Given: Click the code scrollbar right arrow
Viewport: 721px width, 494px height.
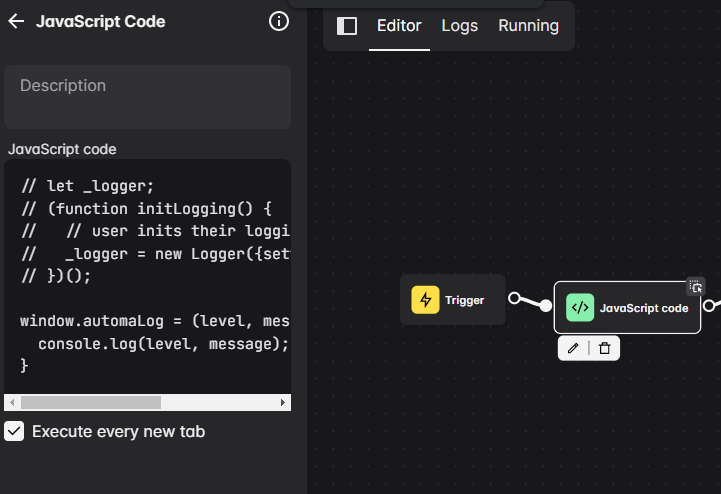Looking at the screenshot, I should click(282, 402).
